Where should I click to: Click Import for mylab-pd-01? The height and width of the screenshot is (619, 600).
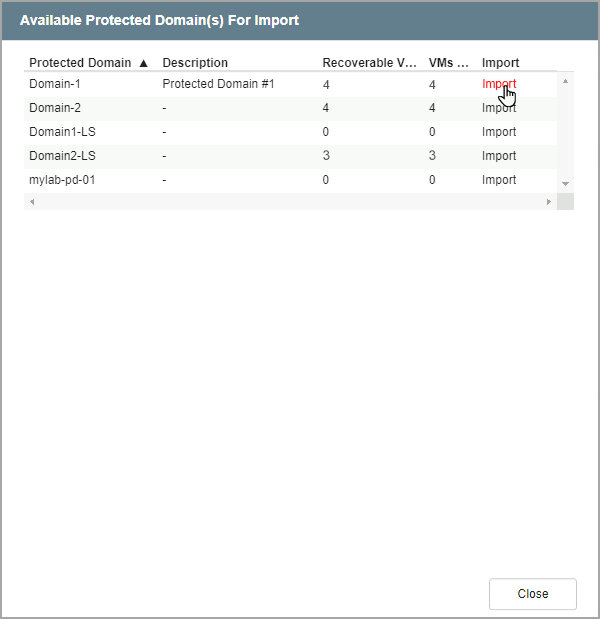coord(499,180)
